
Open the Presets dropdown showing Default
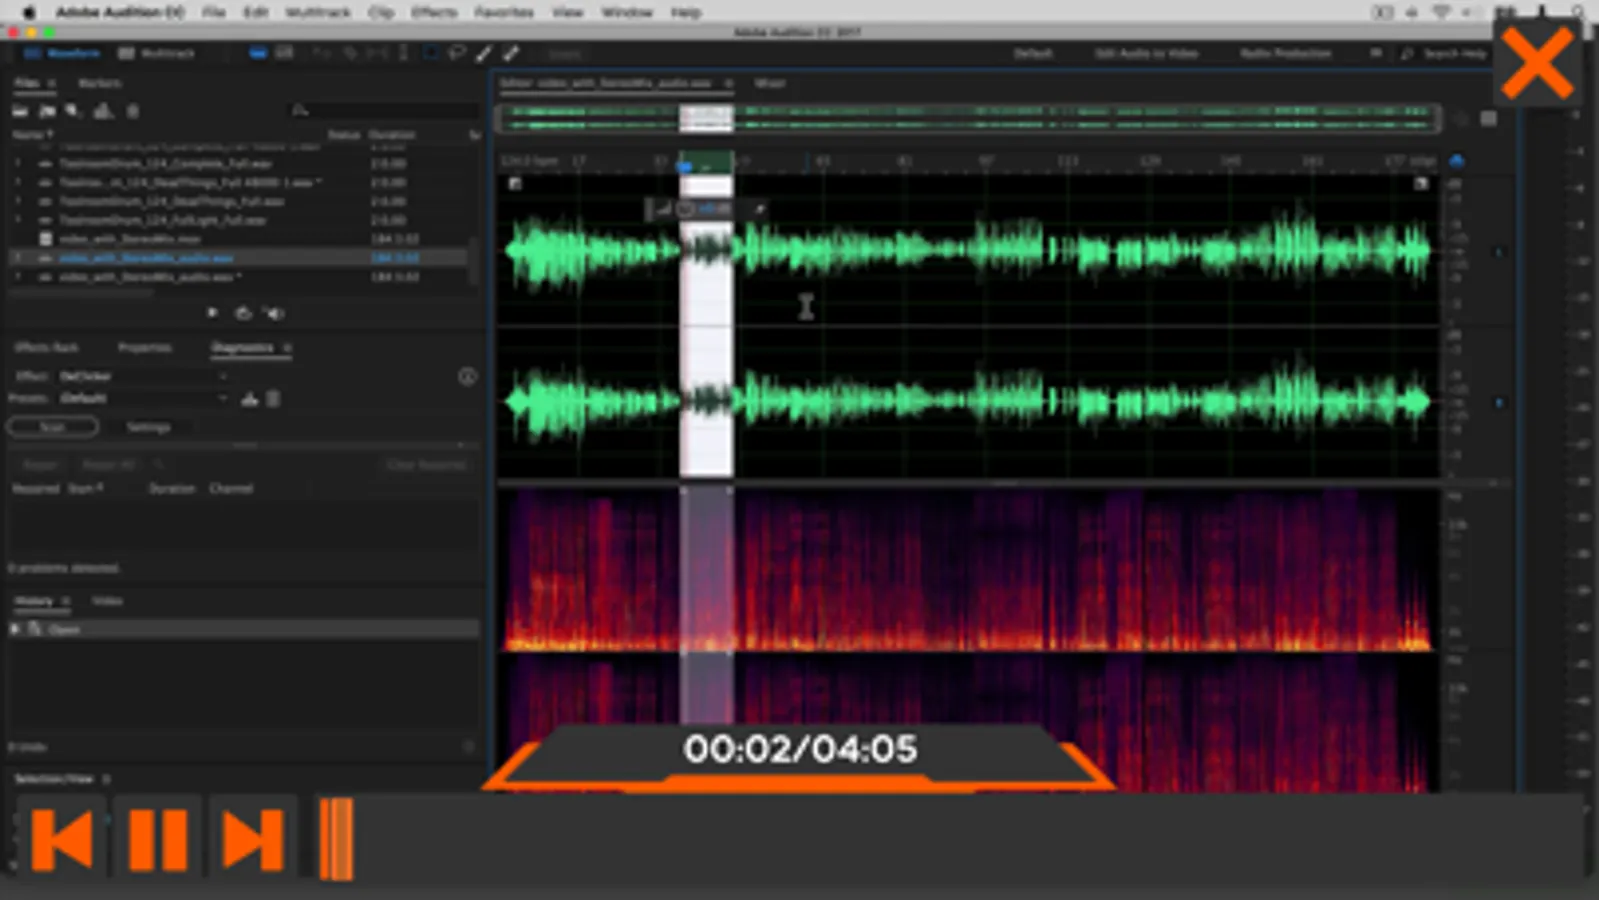[x=142, y=398]
